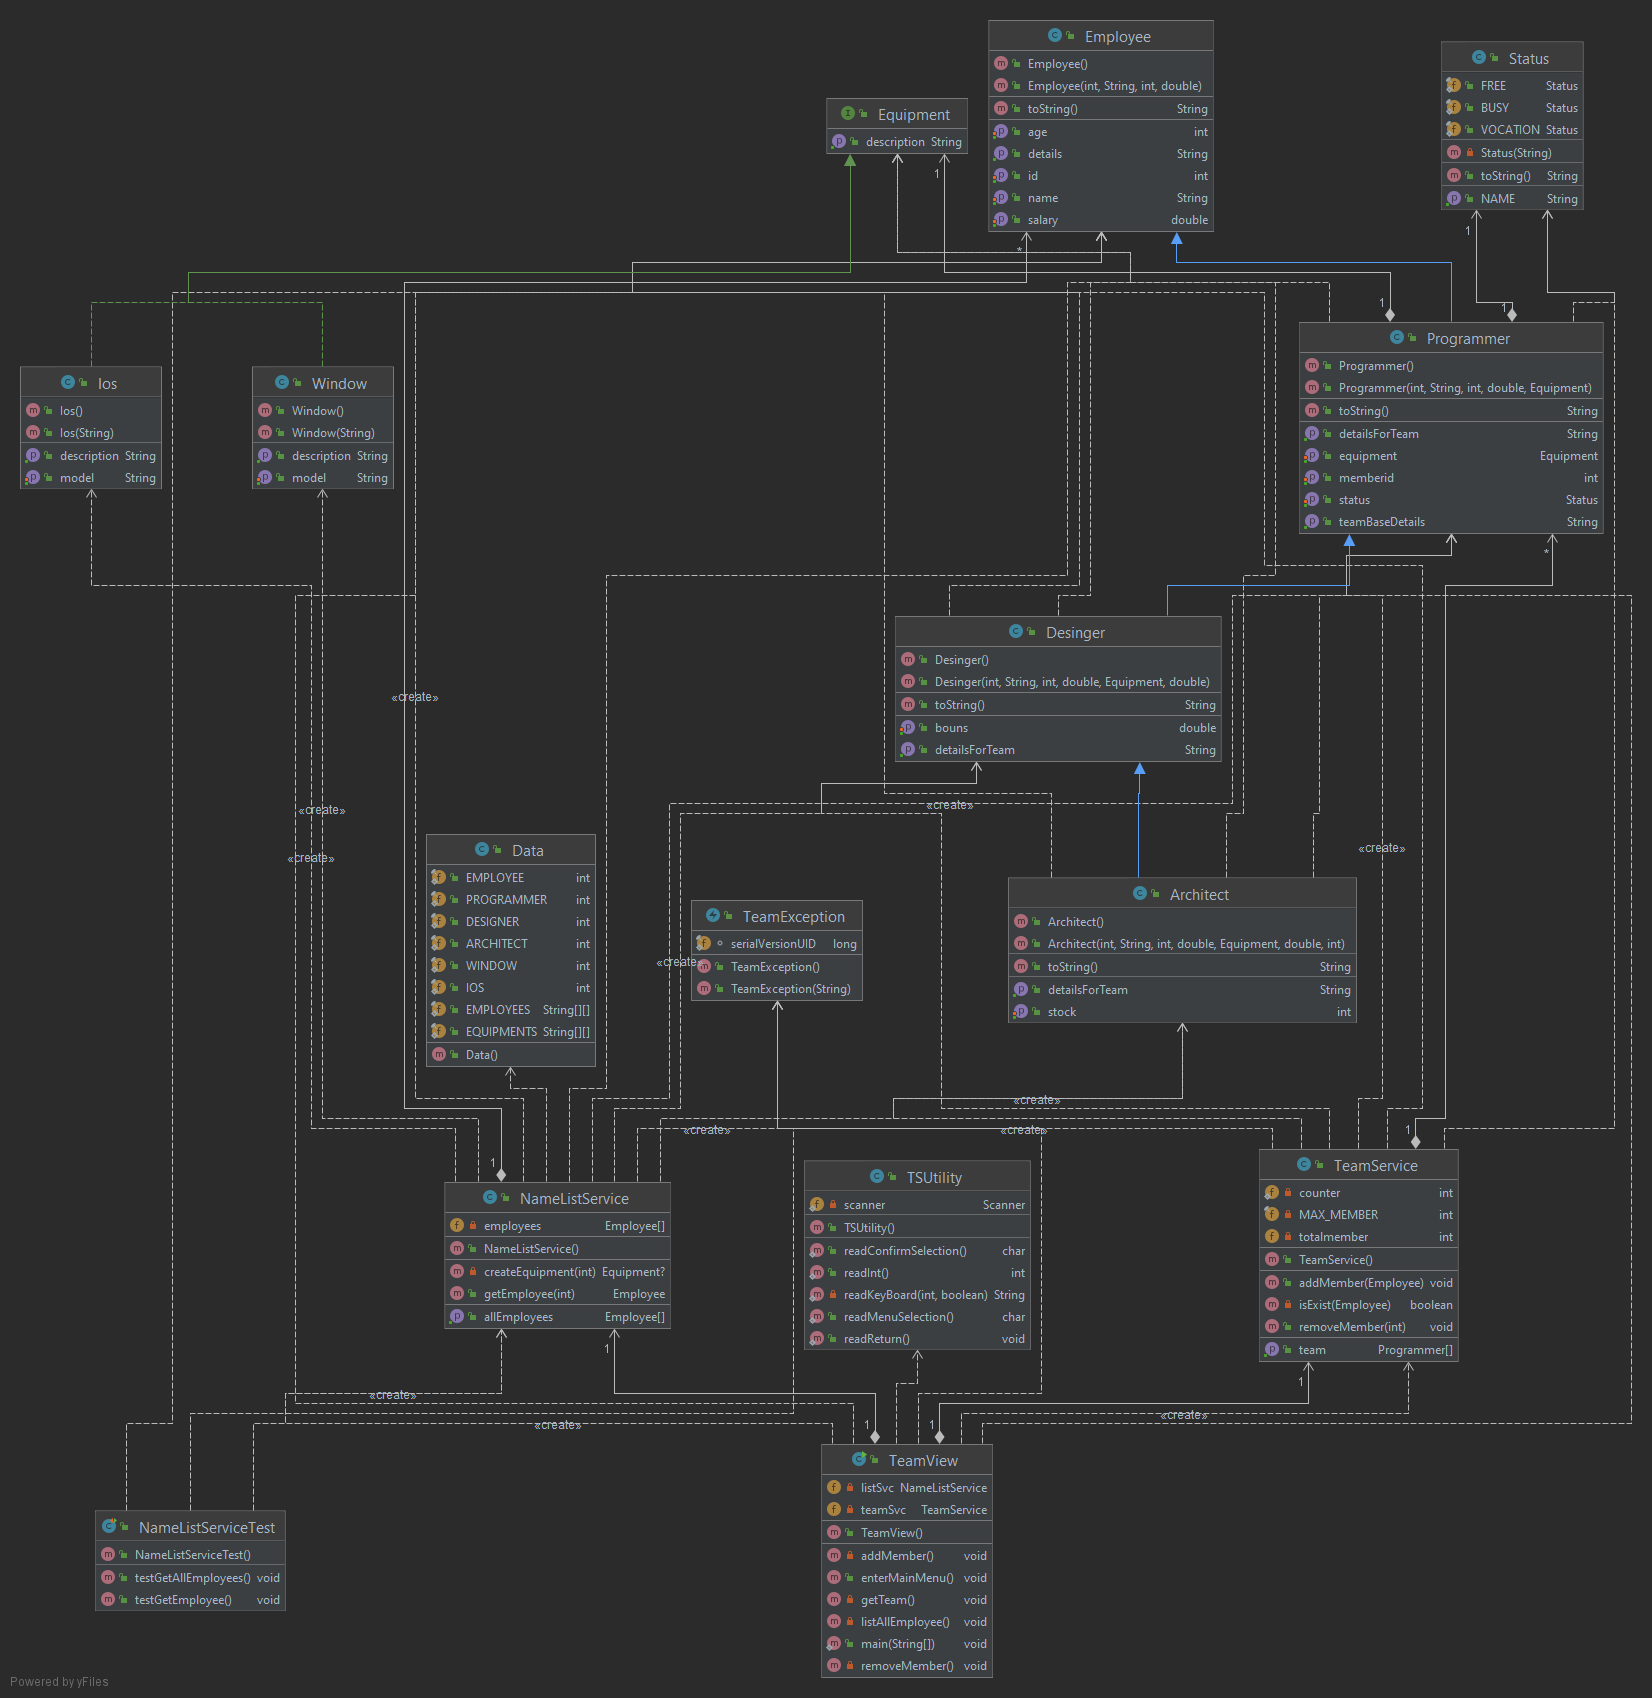The image size is (1652, 1698).
Task: Open the Powered by yFiles link
Action: click(58, 1681)
